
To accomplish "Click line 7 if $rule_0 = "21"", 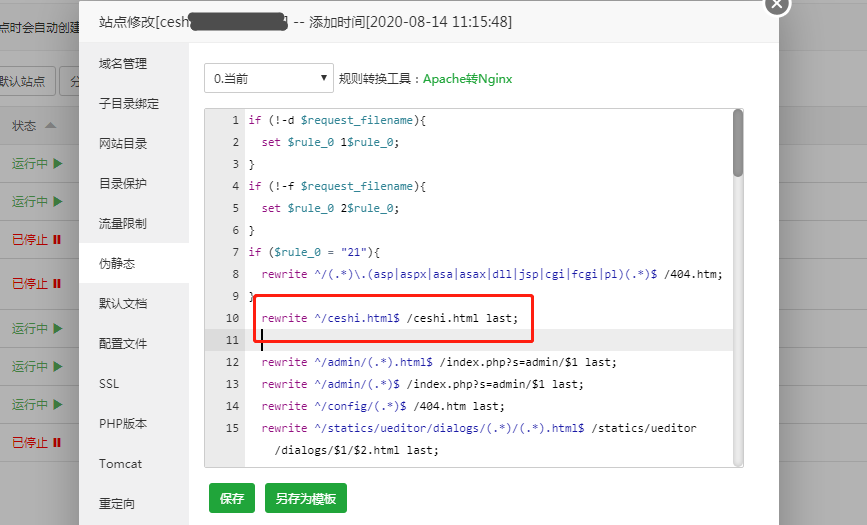I will (314, 252).
